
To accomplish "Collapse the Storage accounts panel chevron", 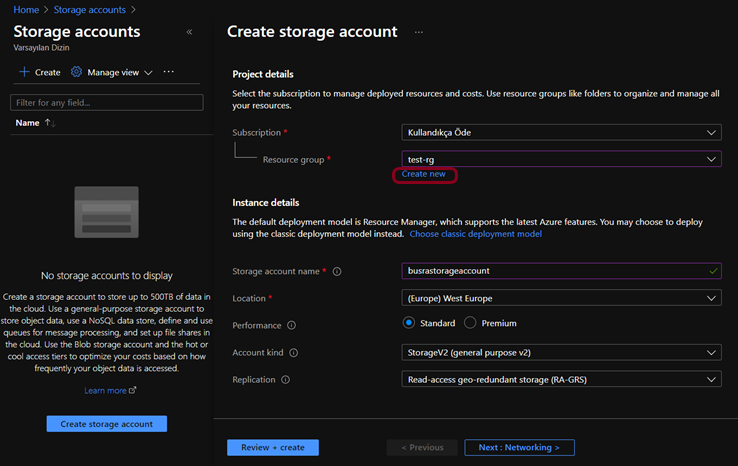I will (x=189, y=32).
